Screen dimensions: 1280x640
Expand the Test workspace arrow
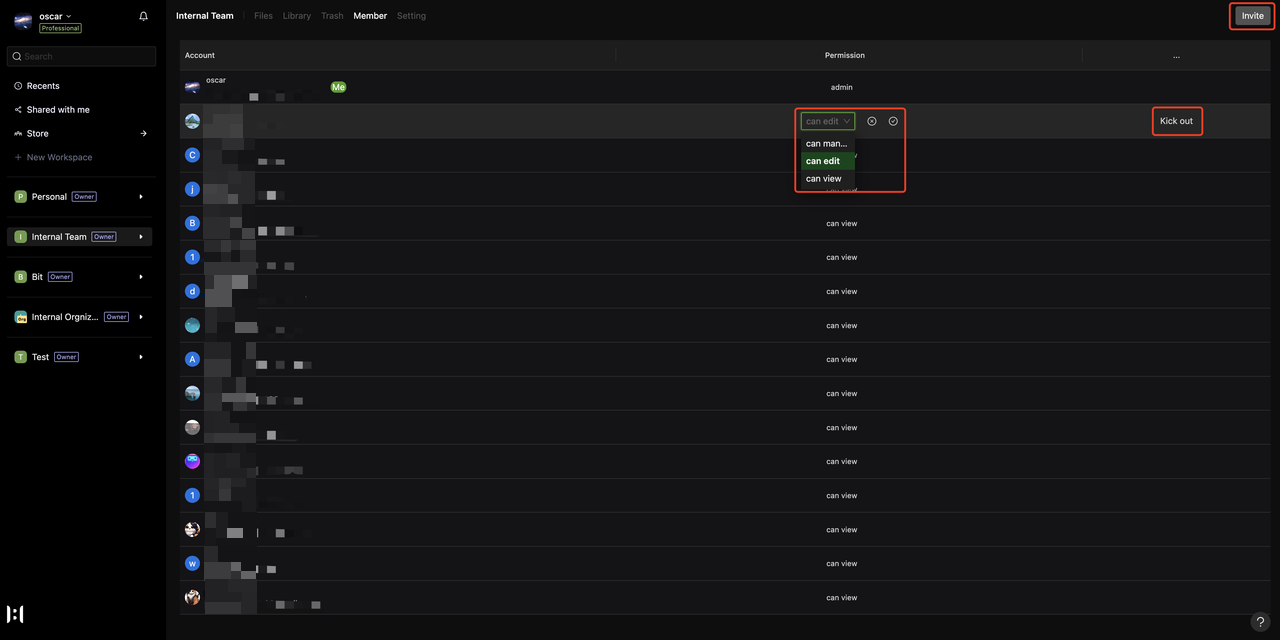click(x=141, y=357)
